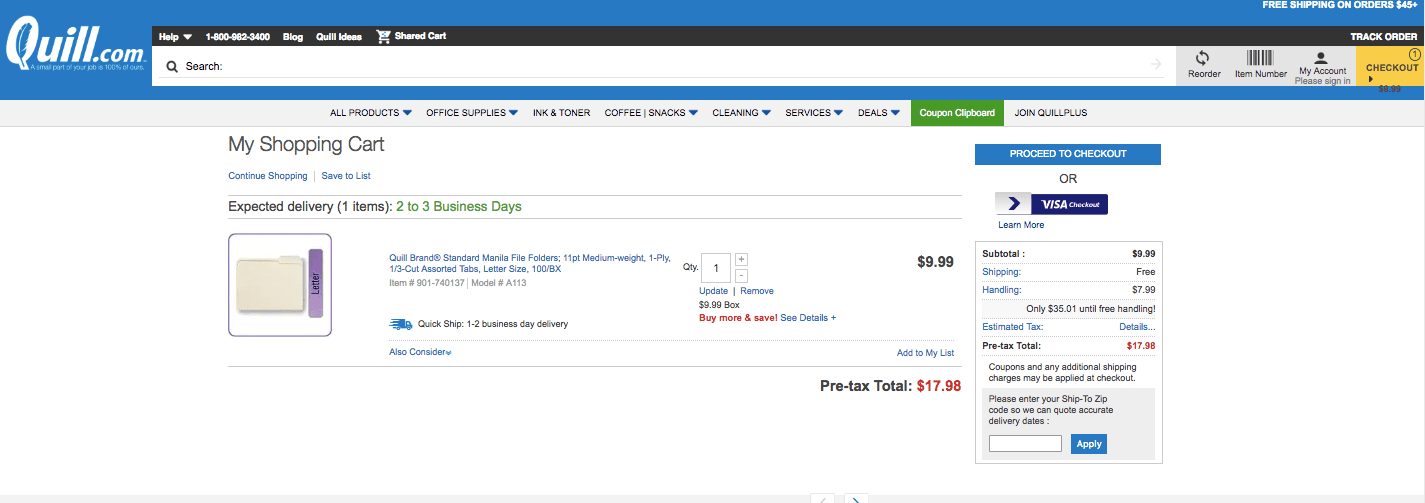The height and width of the screenshot is (503, 1425).
Task: Expand the Help dropdown menu
Action: (175, 37)
